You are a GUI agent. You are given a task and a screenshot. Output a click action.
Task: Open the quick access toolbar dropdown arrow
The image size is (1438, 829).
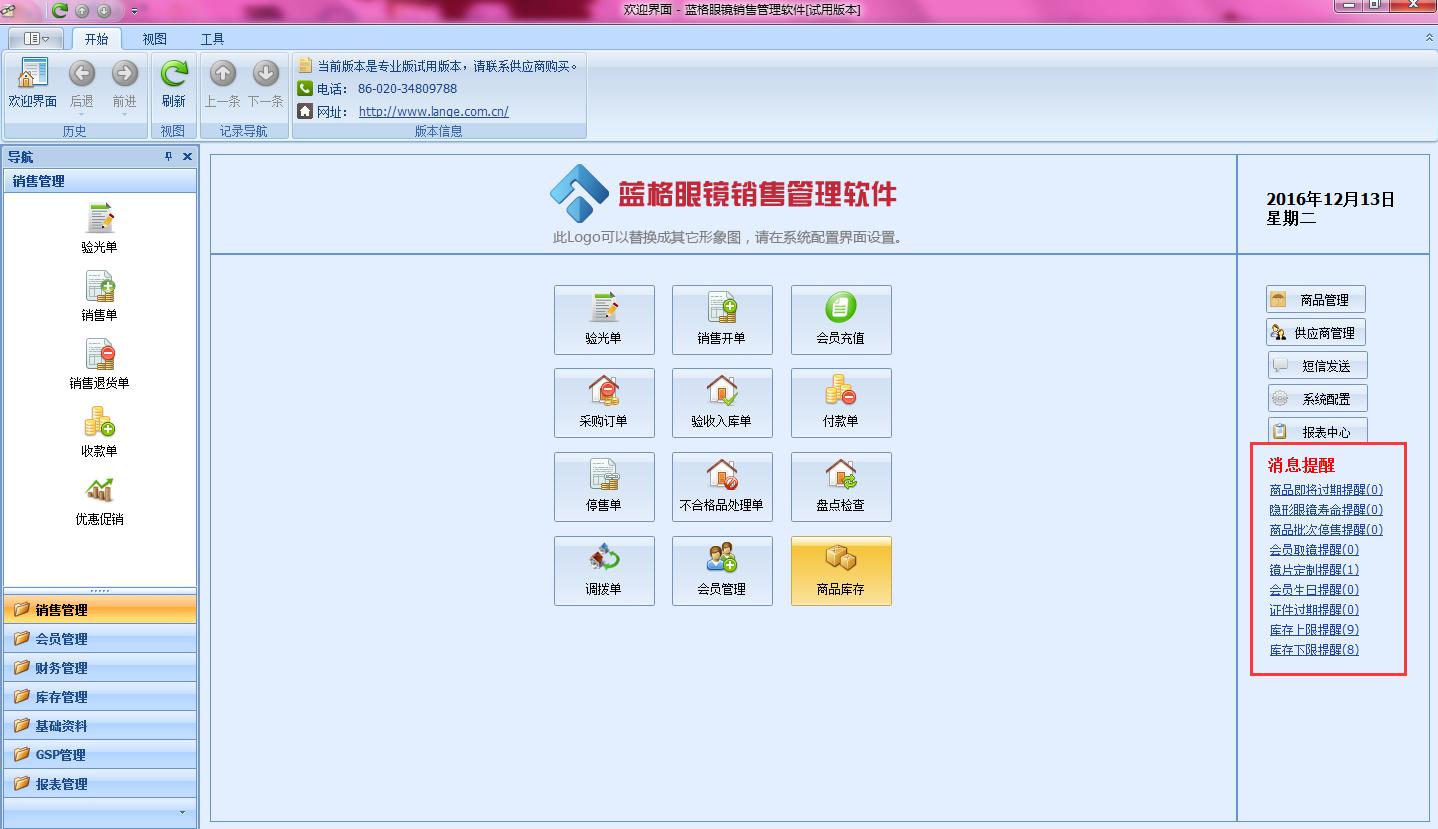[x=135, y=11]
